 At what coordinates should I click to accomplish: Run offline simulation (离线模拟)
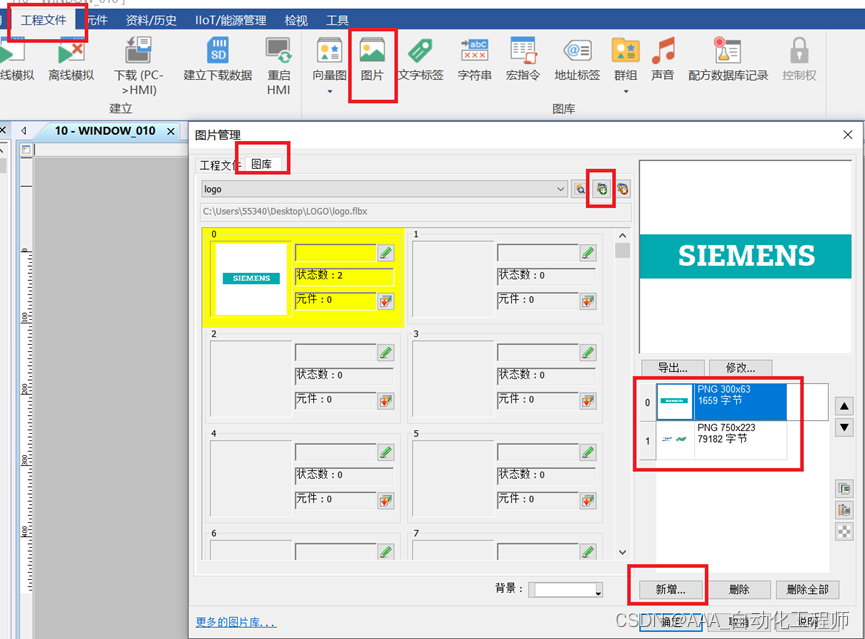tap(71, 59)
